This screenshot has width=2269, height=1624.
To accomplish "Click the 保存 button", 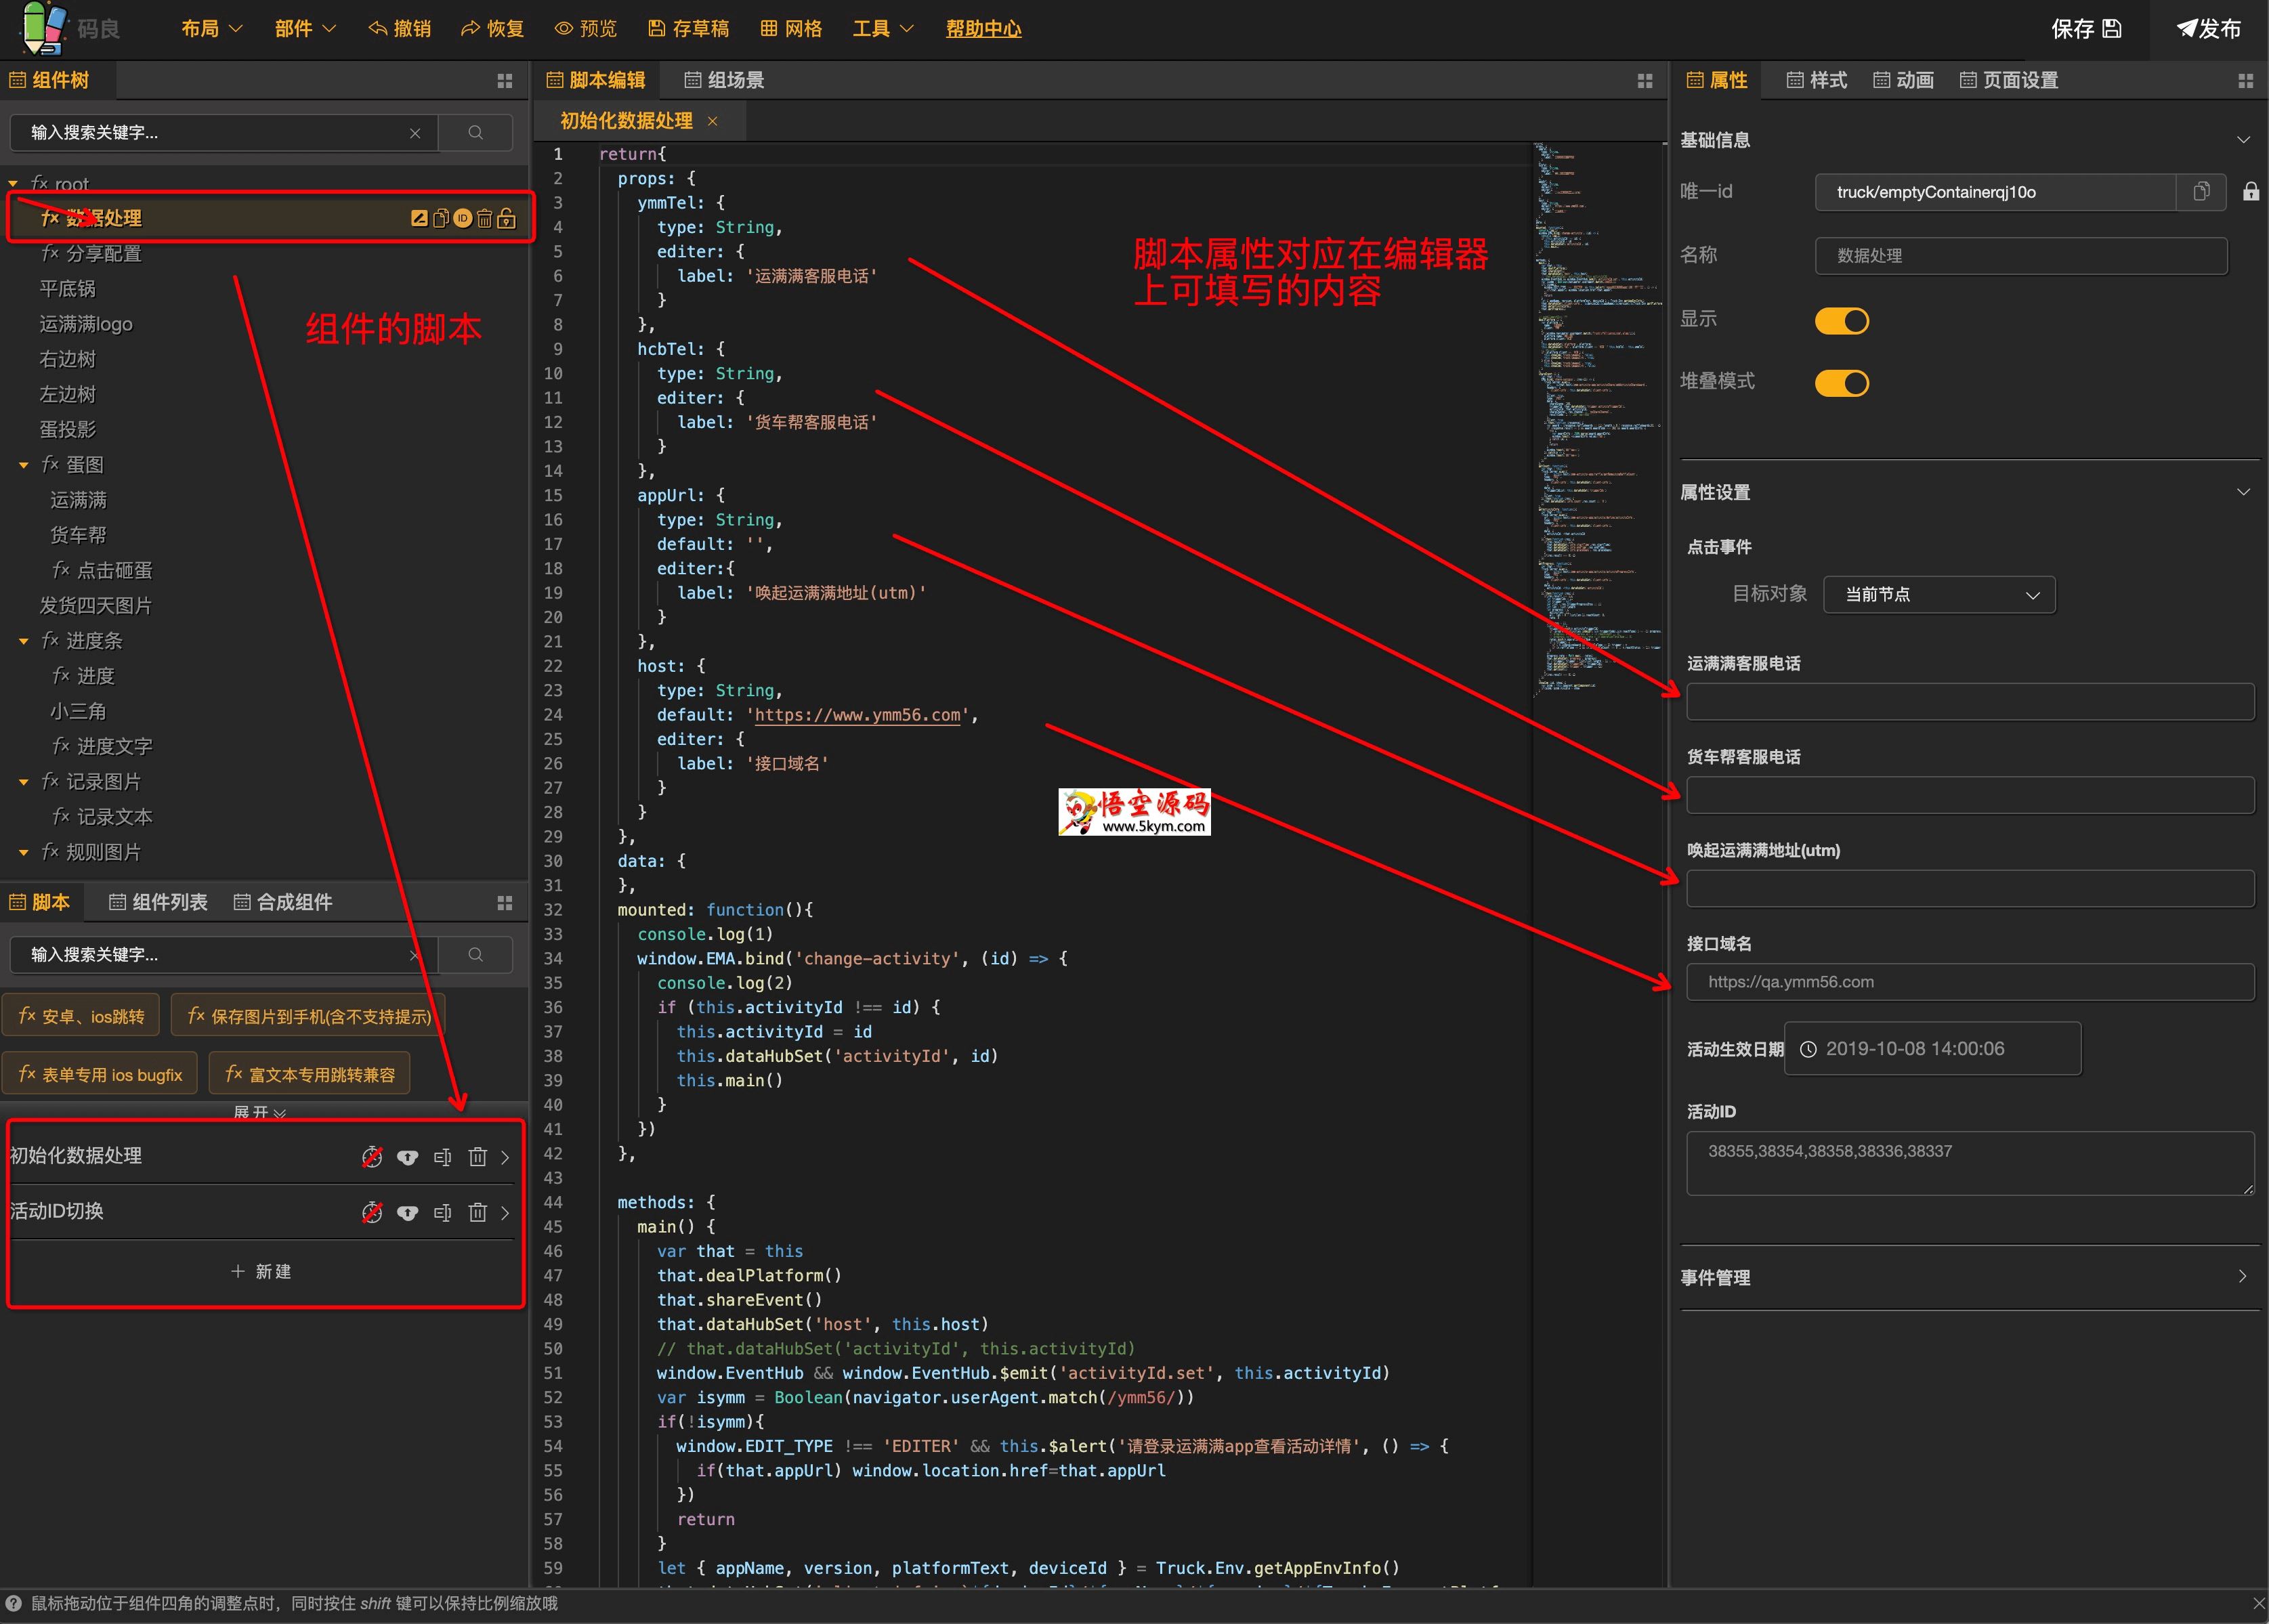I will (2086, 28).
